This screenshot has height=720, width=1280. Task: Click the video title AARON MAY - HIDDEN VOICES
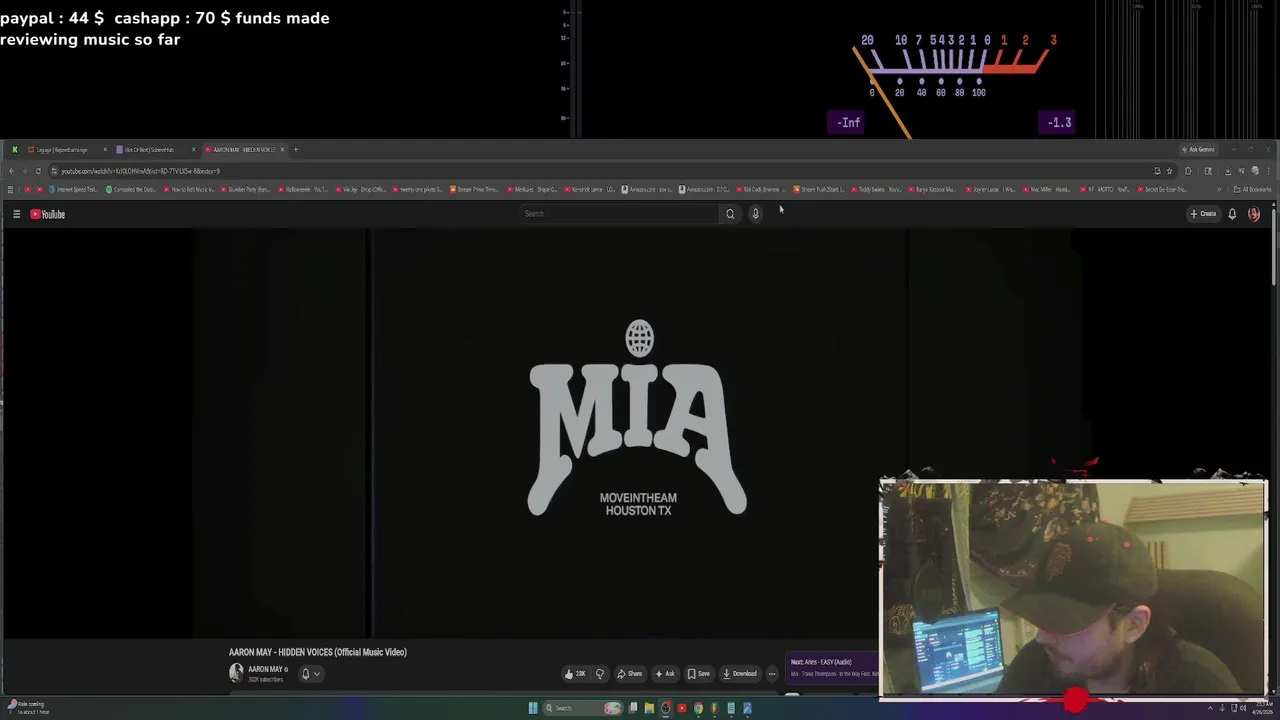click(318, 652)
